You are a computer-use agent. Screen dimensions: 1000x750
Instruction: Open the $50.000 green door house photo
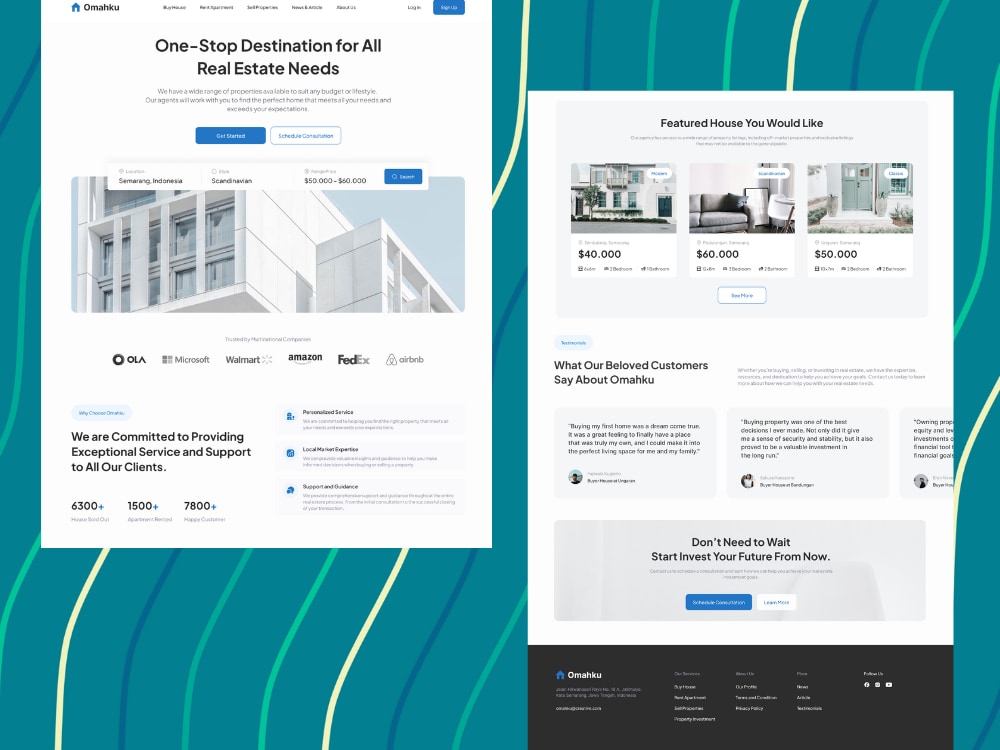pos(860,198)
